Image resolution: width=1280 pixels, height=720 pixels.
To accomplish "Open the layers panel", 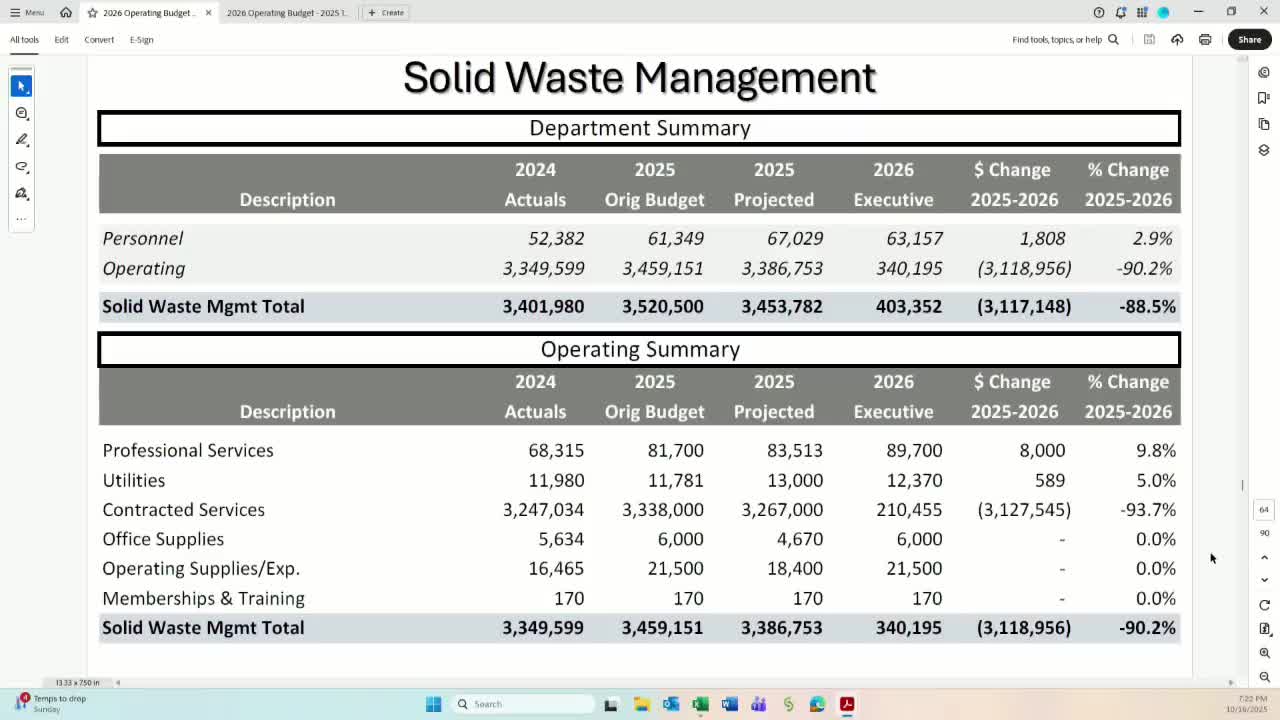I will pyautogui.click(x=1264, y=150).
